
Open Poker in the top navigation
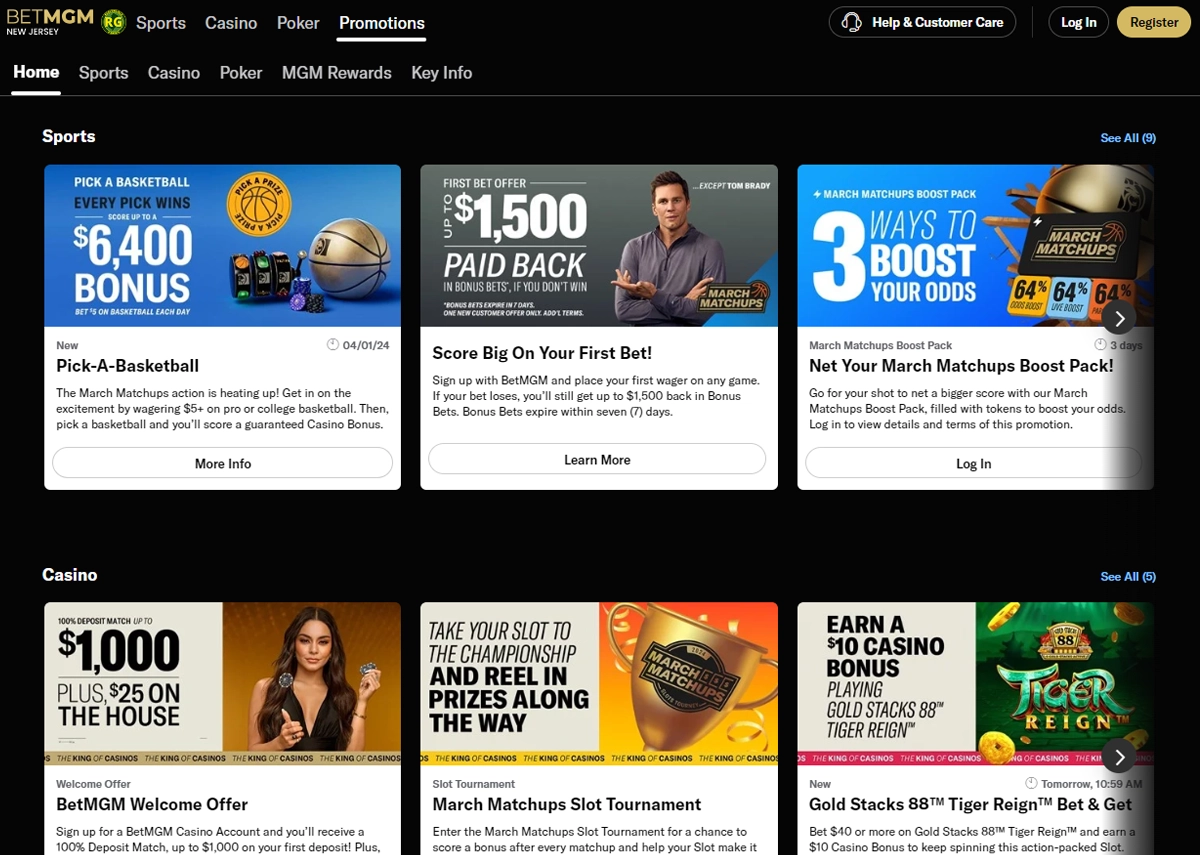point(298,22)
